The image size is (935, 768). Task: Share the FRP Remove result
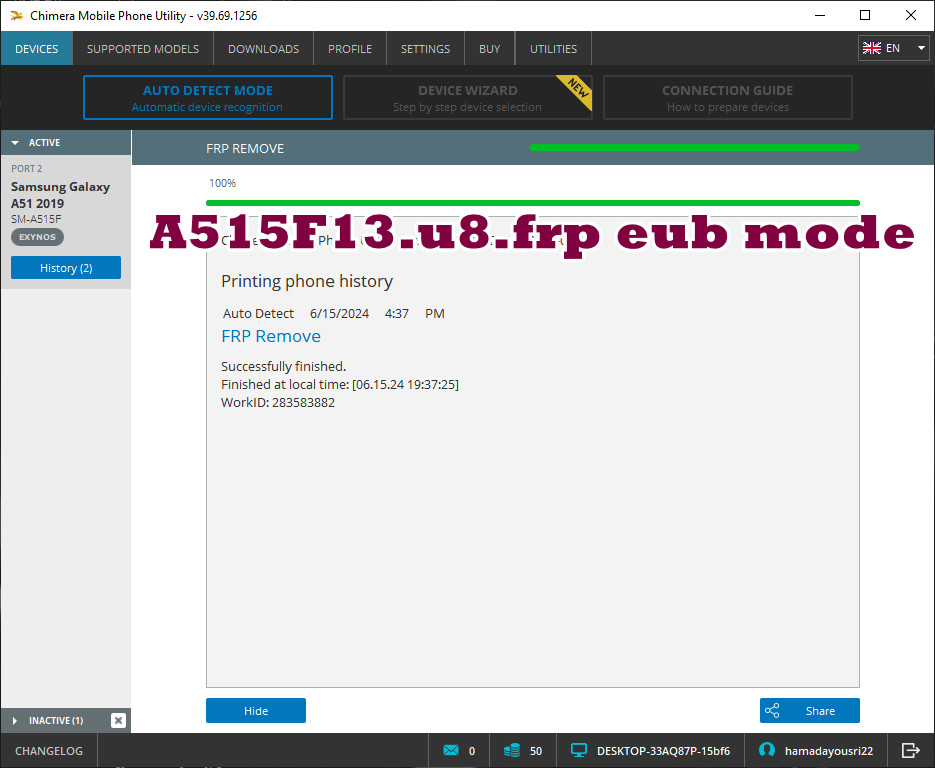tap(810, 710)
